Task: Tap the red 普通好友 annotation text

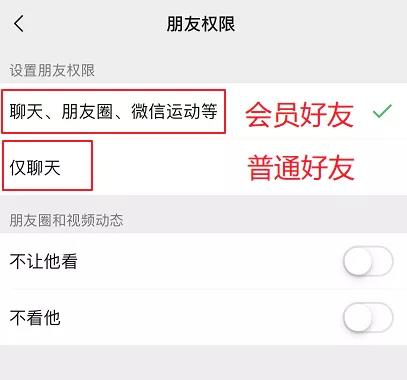Action: point(301,168)
